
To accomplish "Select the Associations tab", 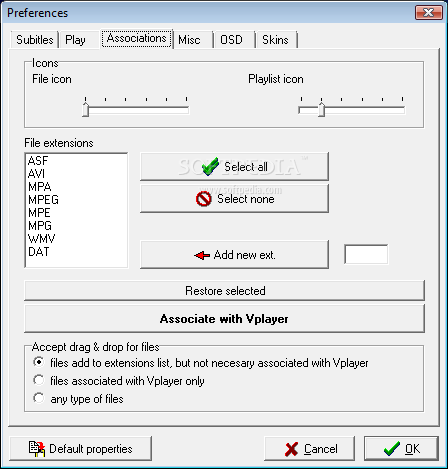I will coord(137,39).
